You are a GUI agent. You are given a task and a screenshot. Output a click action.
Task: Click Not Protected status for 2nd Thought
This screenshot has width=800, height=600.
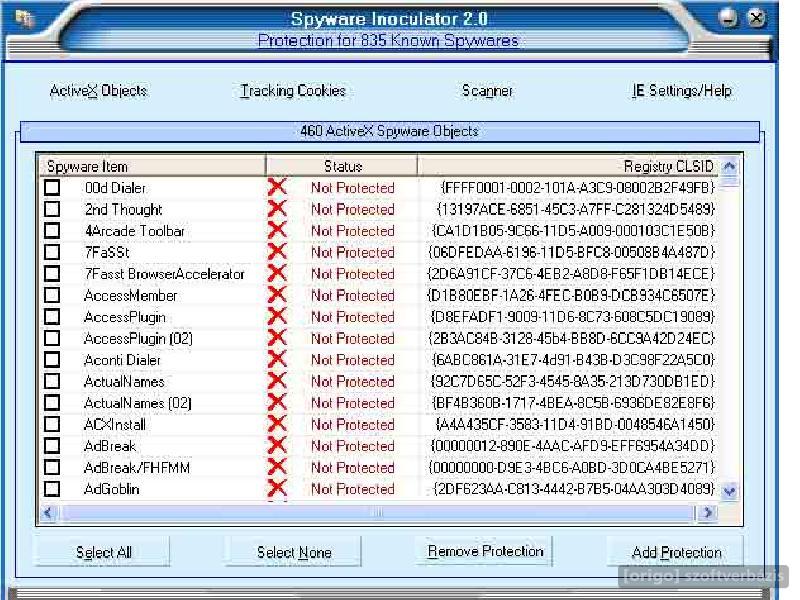pos(353,209)
